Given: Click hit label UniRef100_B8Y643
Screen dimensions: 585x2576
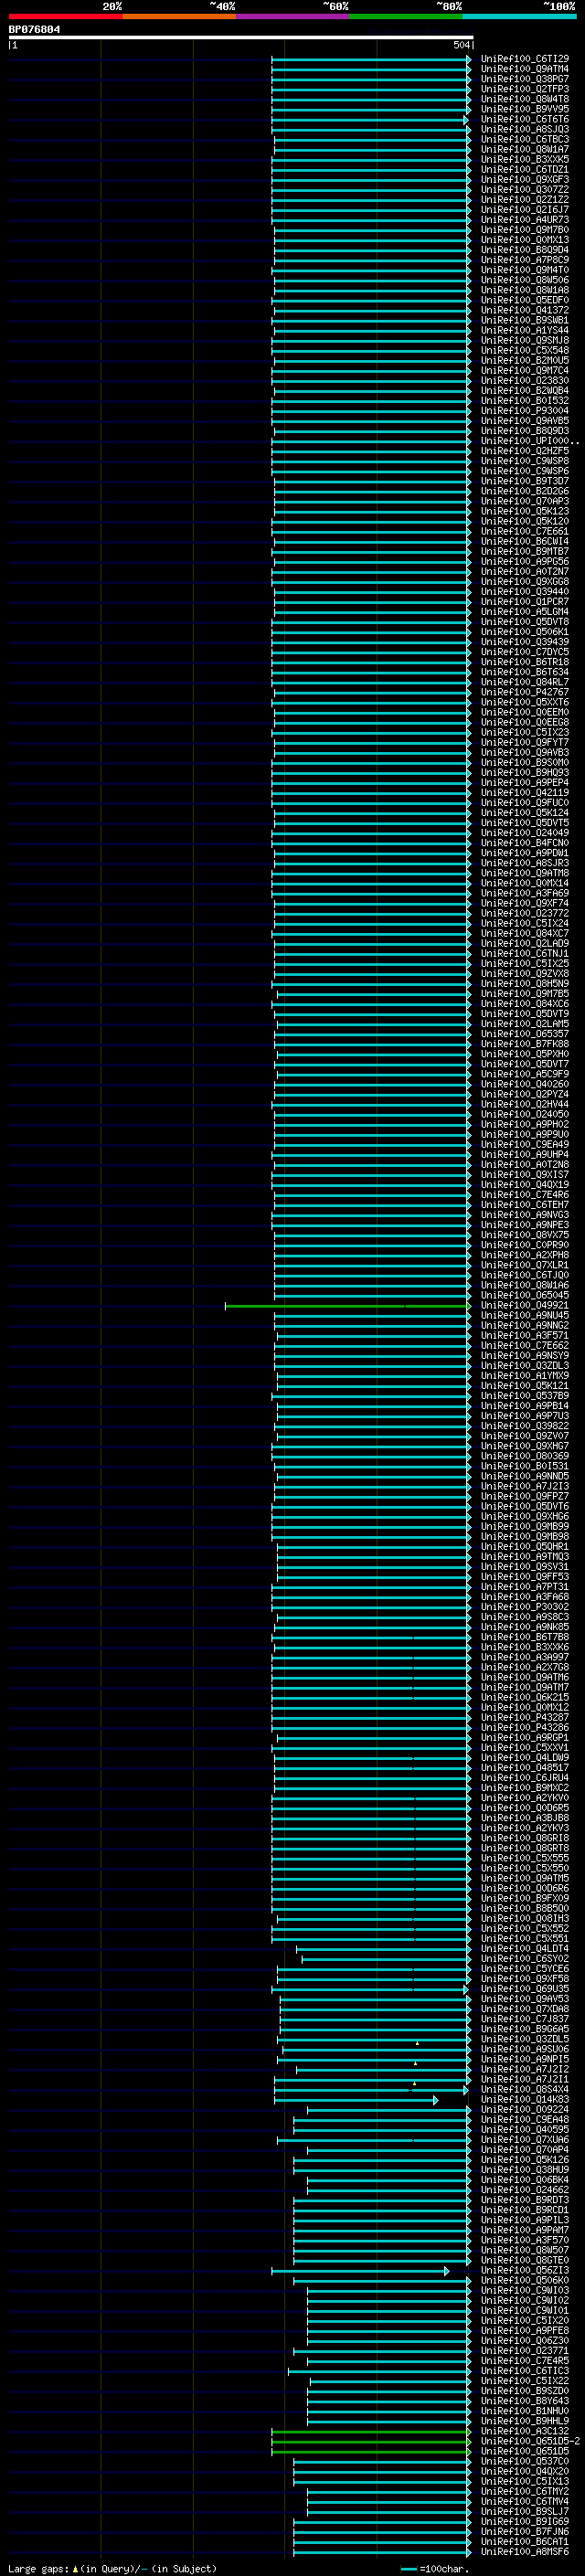Looking at the screenshot, I should 525,2400.
